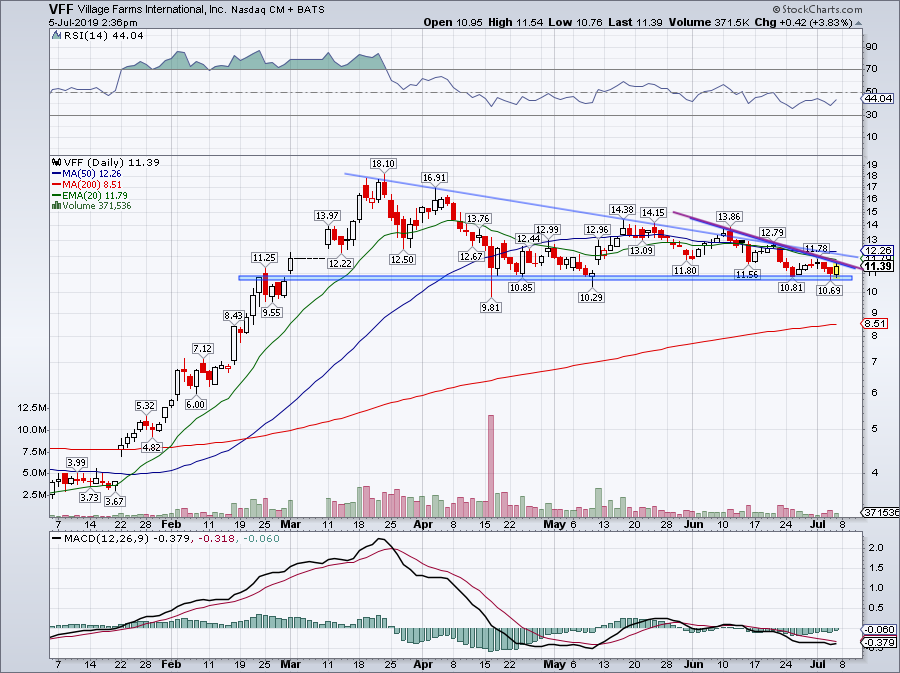Click the 5-Jul-2019 2:36pm timestamp
The image size is (900, 673).
click(x=93, y=23)
